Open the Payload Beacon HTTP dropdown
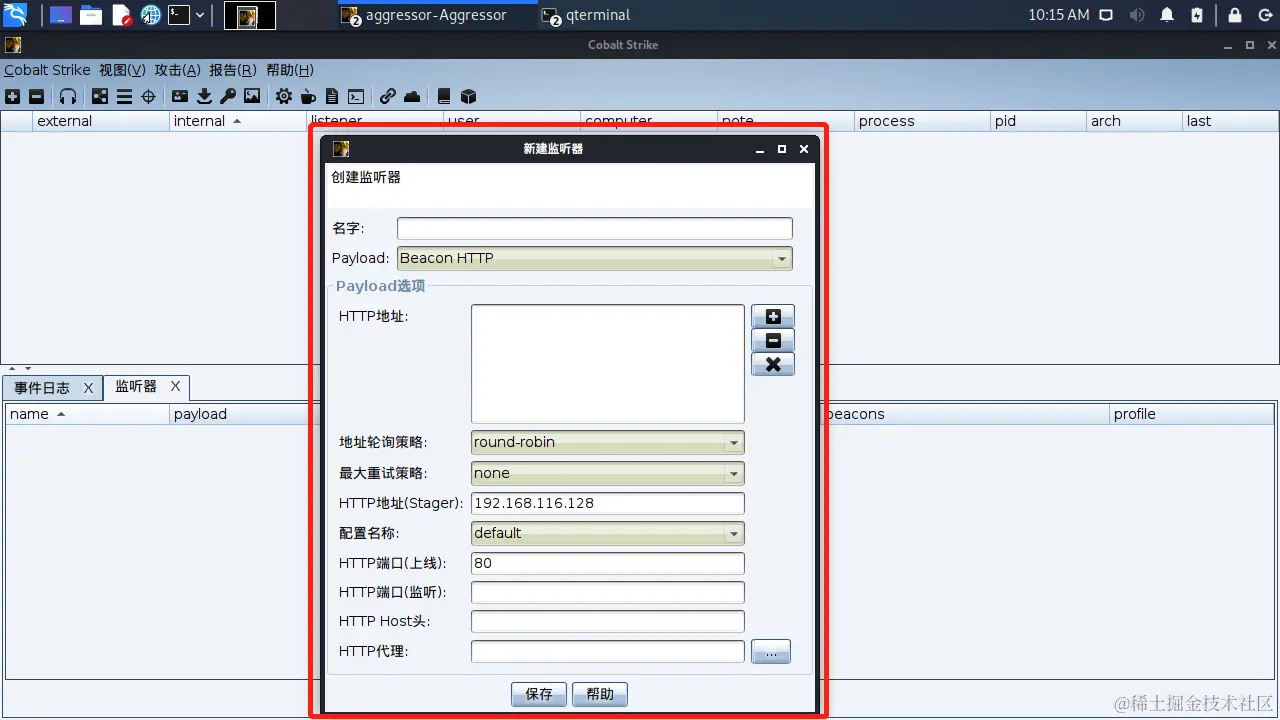 [x=595, y=258]
